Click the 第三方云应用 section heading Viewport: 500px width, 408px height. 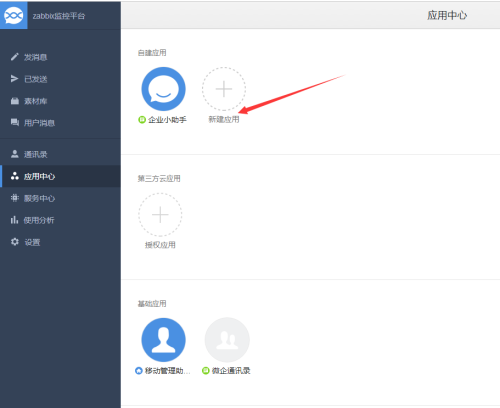[x=159, y=178]
